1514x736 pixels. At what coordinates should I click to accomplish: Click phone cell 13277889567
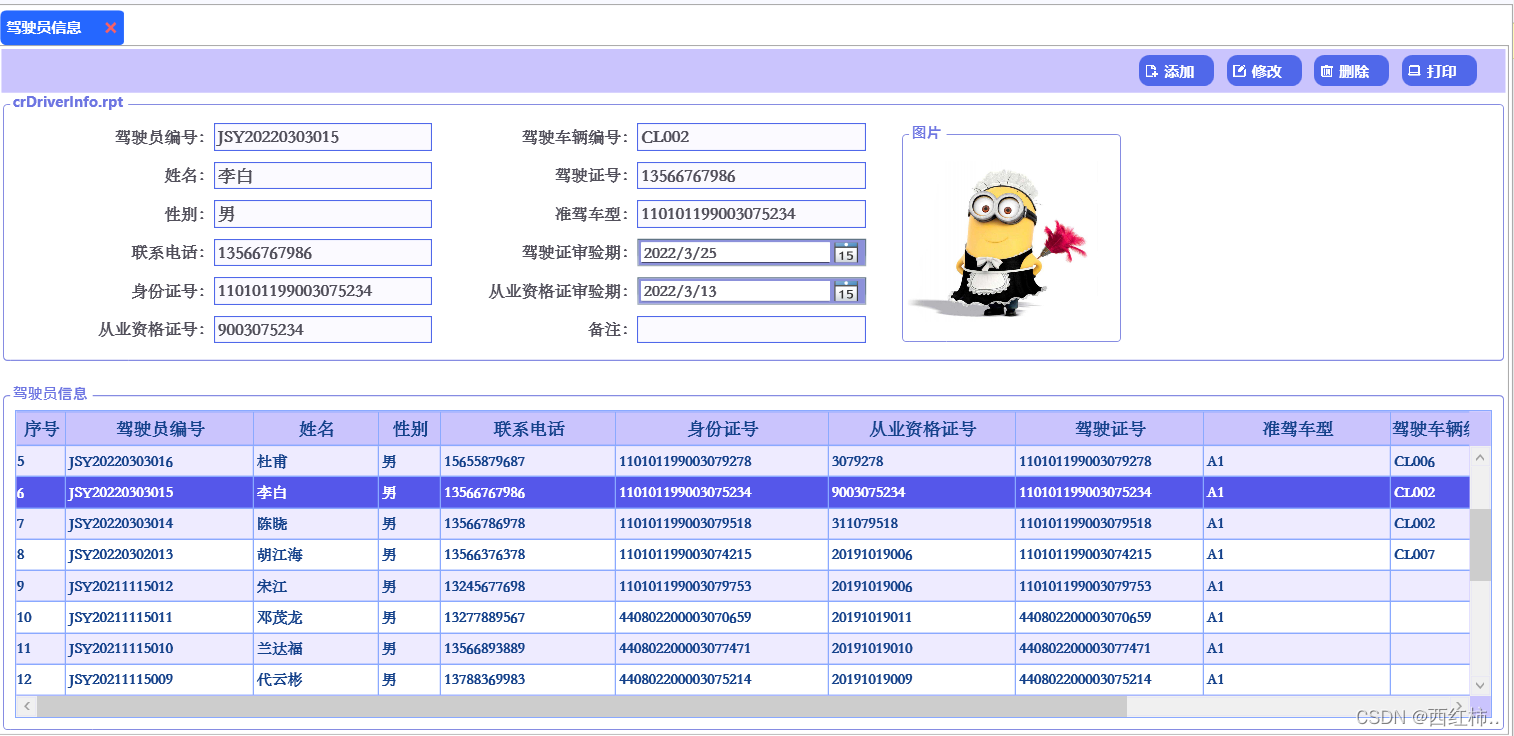point(528,617)
